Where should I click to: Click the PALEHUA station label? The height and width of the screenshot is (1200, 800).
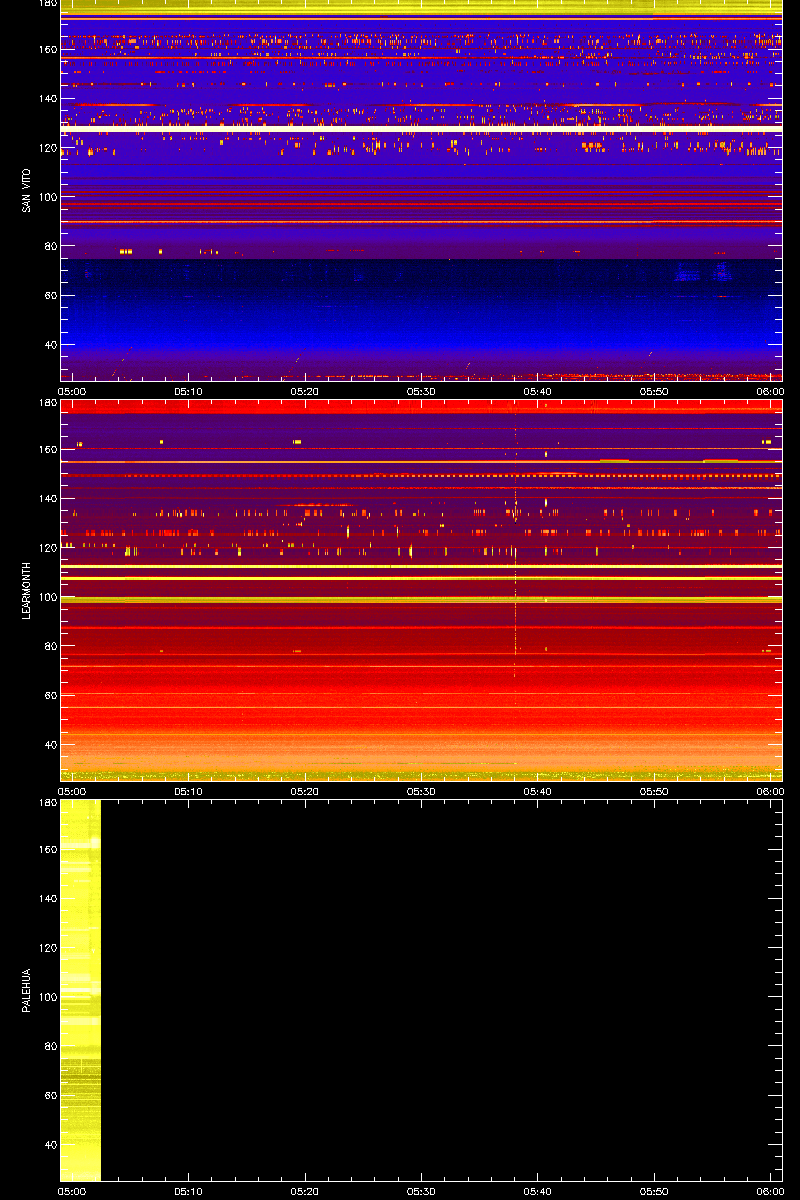[26, 990]
